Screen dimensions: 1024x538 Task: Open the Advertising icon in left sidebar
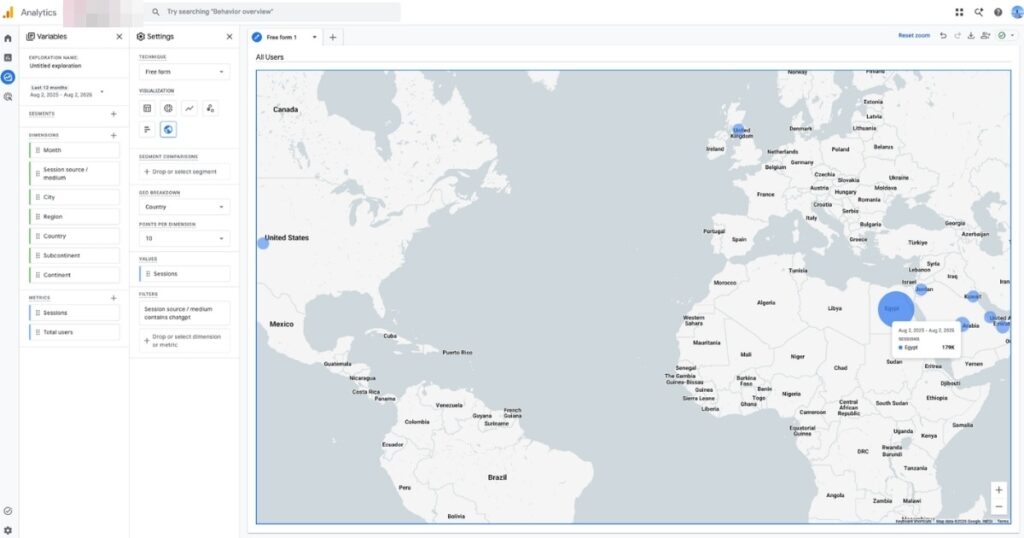pos(8,97)
